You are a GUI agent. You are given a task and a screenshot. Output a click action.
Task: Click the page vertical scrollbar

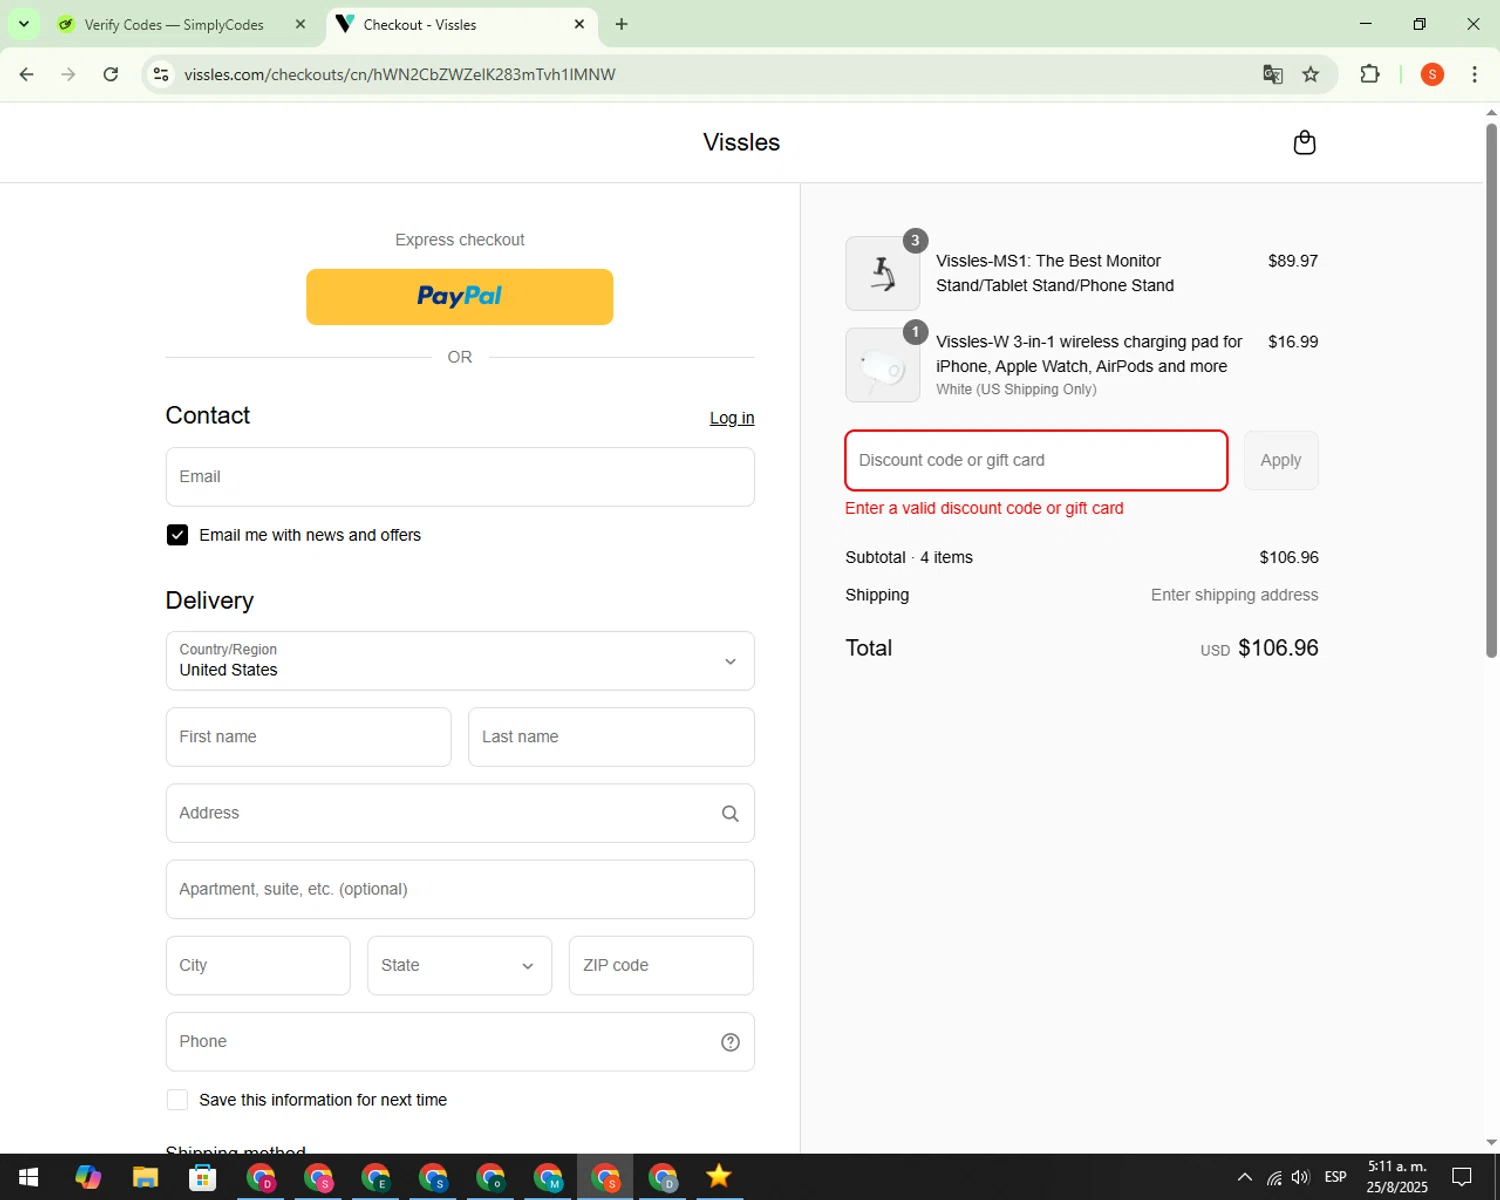[1491, 390]
